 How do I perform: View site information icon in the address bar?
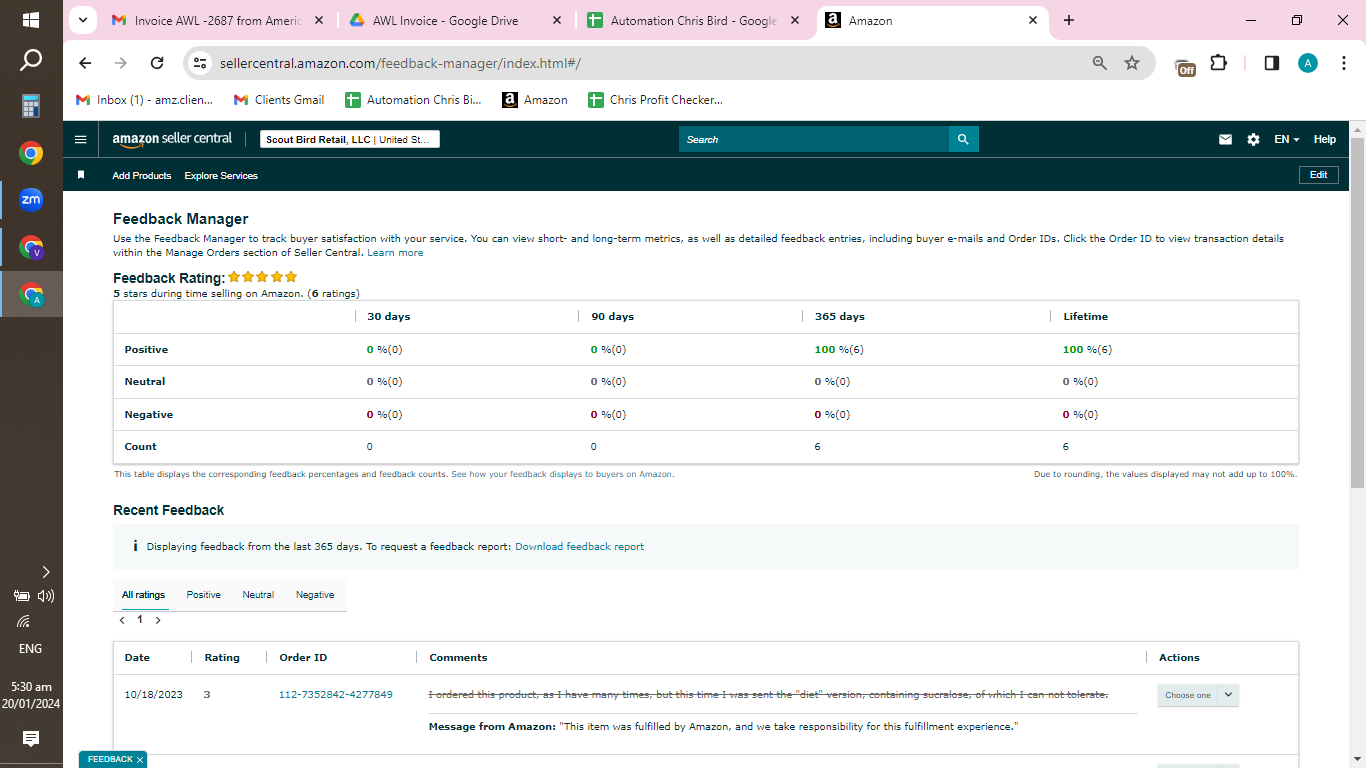[x=200, y=63]
